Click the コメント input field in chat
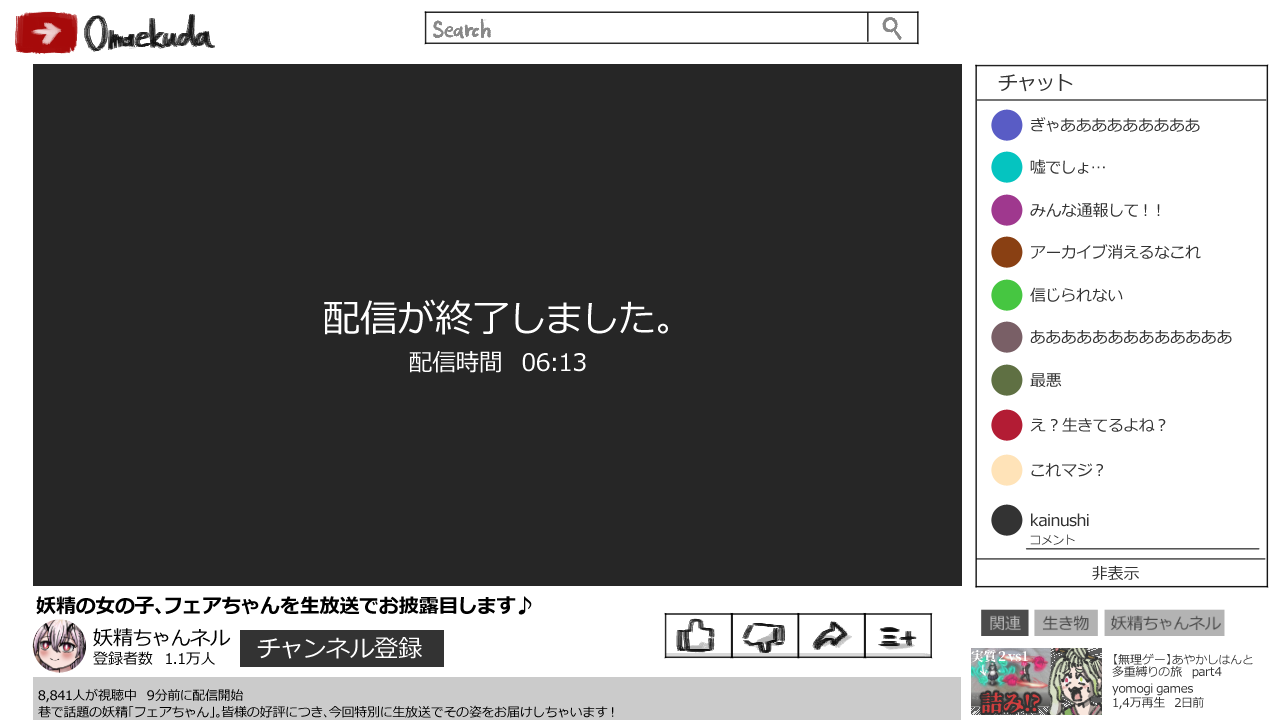 [1142, 540]
